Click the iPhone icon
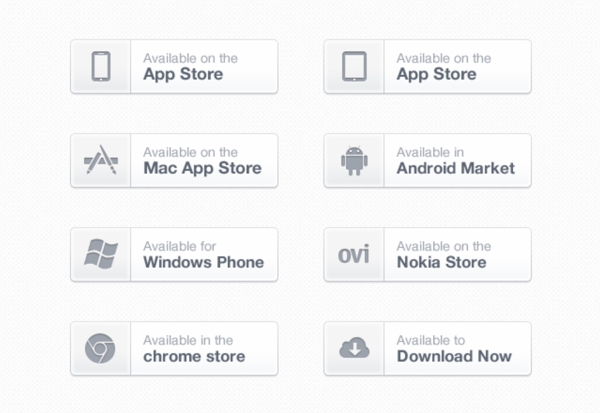600x413 pixels. [101, 66]
